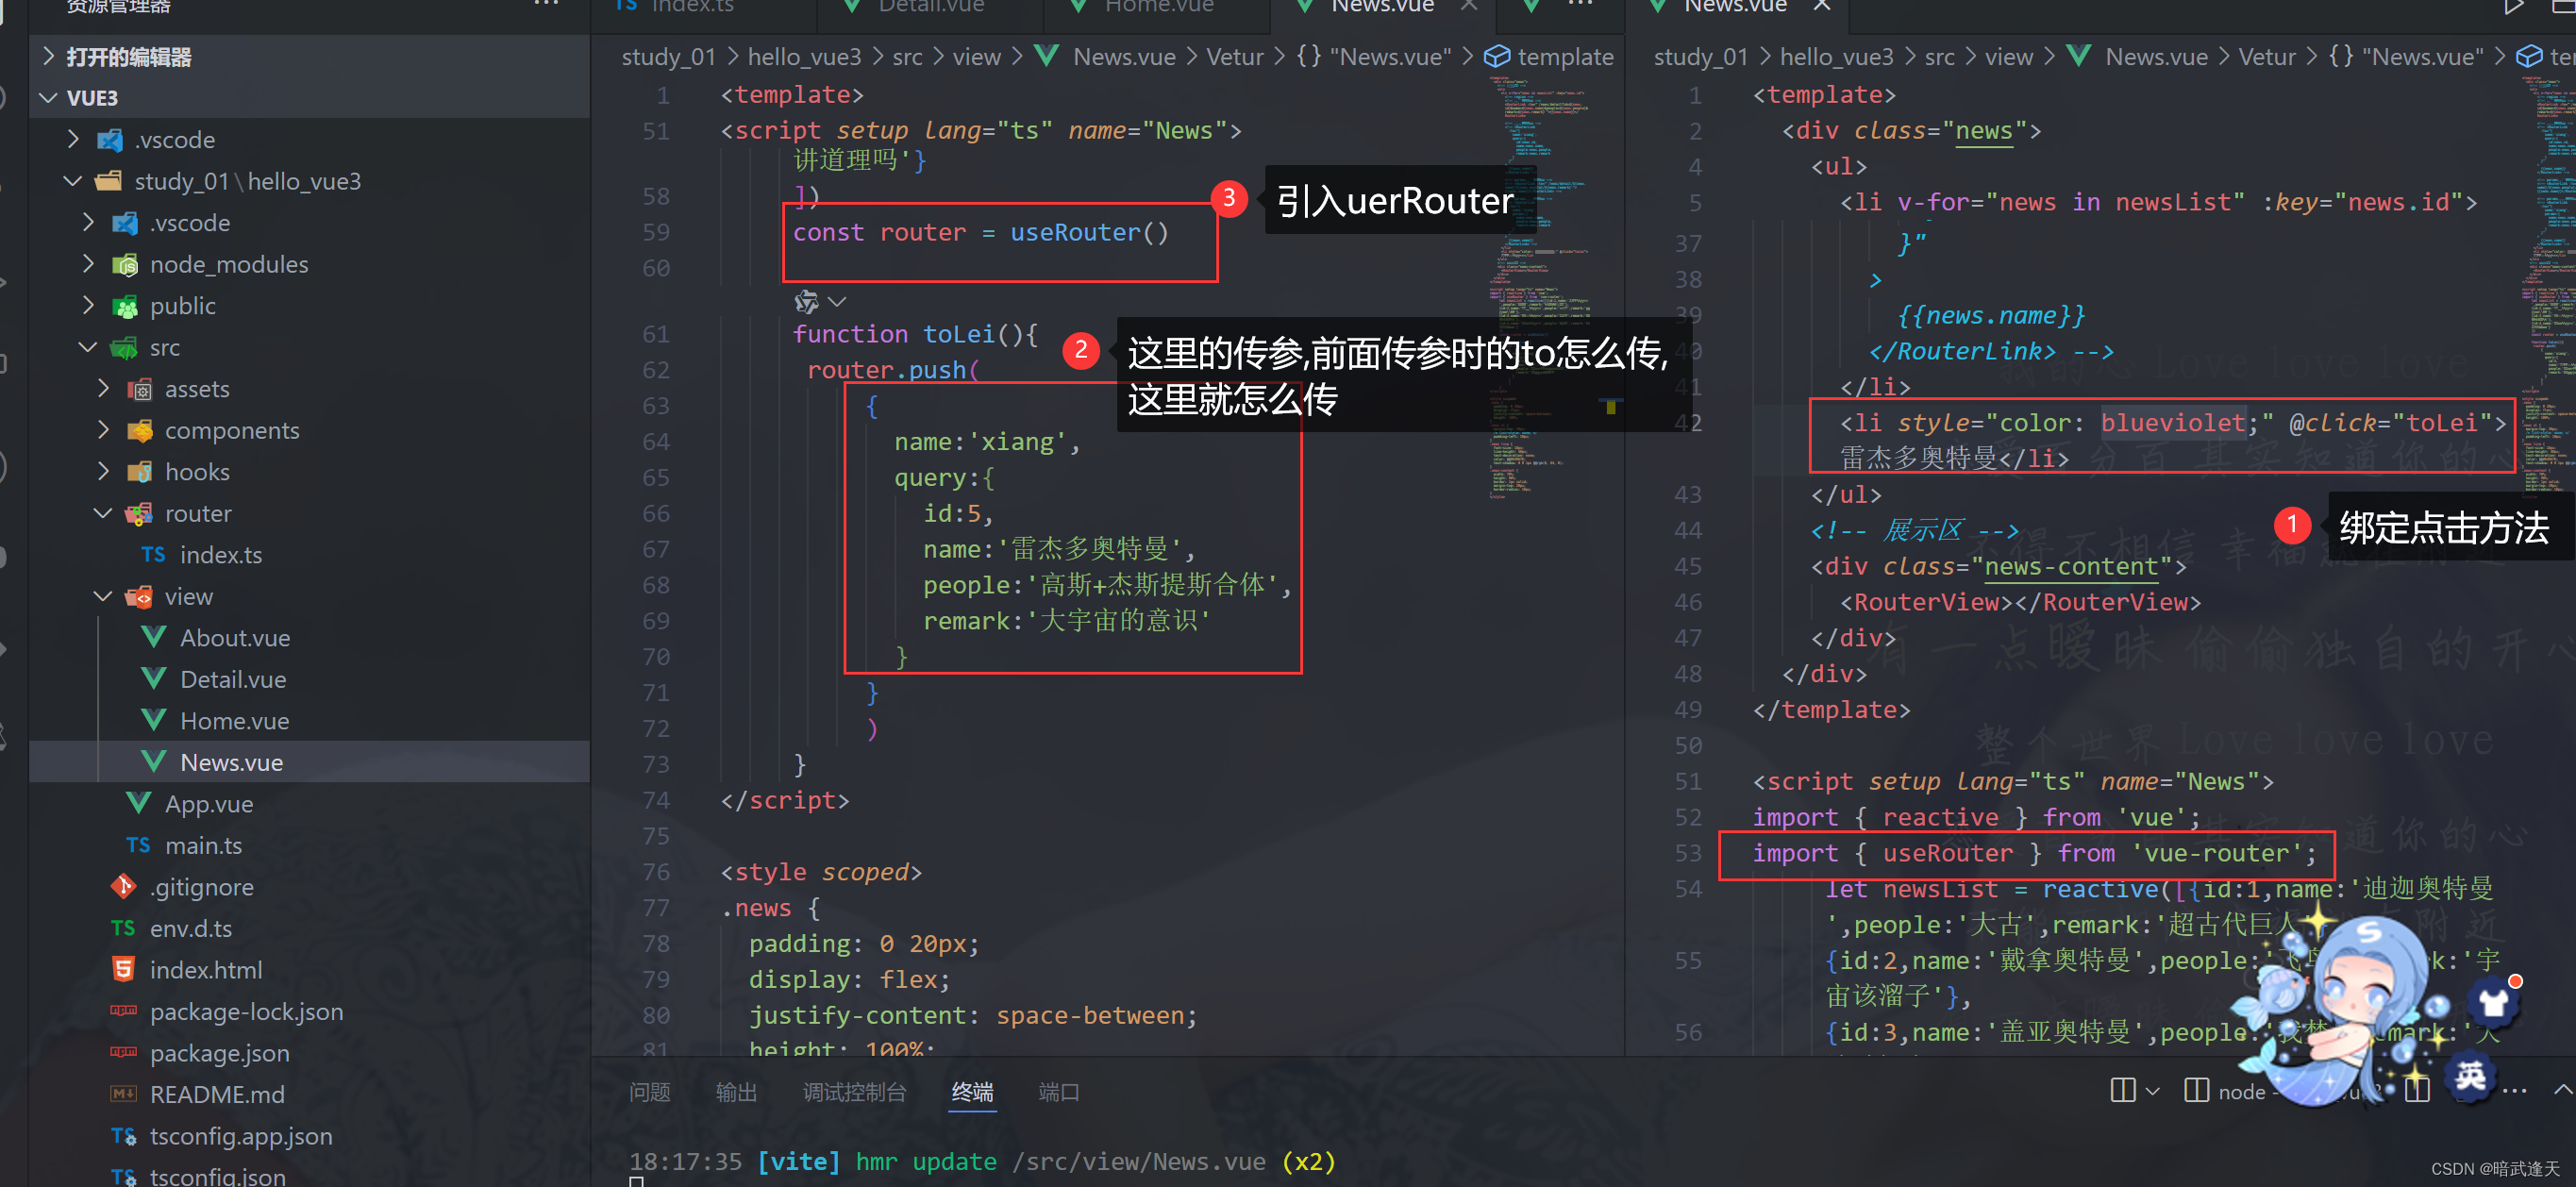Click the node_modules folder icon

tap(125, 264)
